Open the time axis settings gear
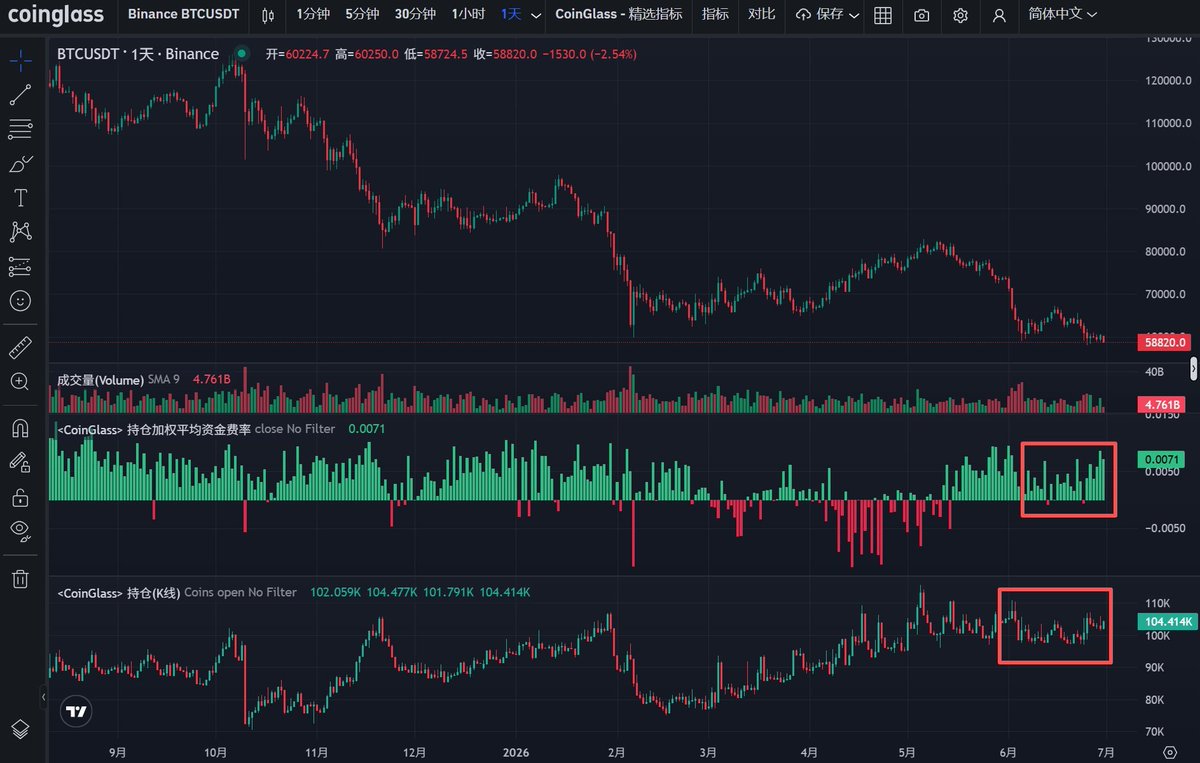This screenshot has height=763, width=1200. [1170, 752]
